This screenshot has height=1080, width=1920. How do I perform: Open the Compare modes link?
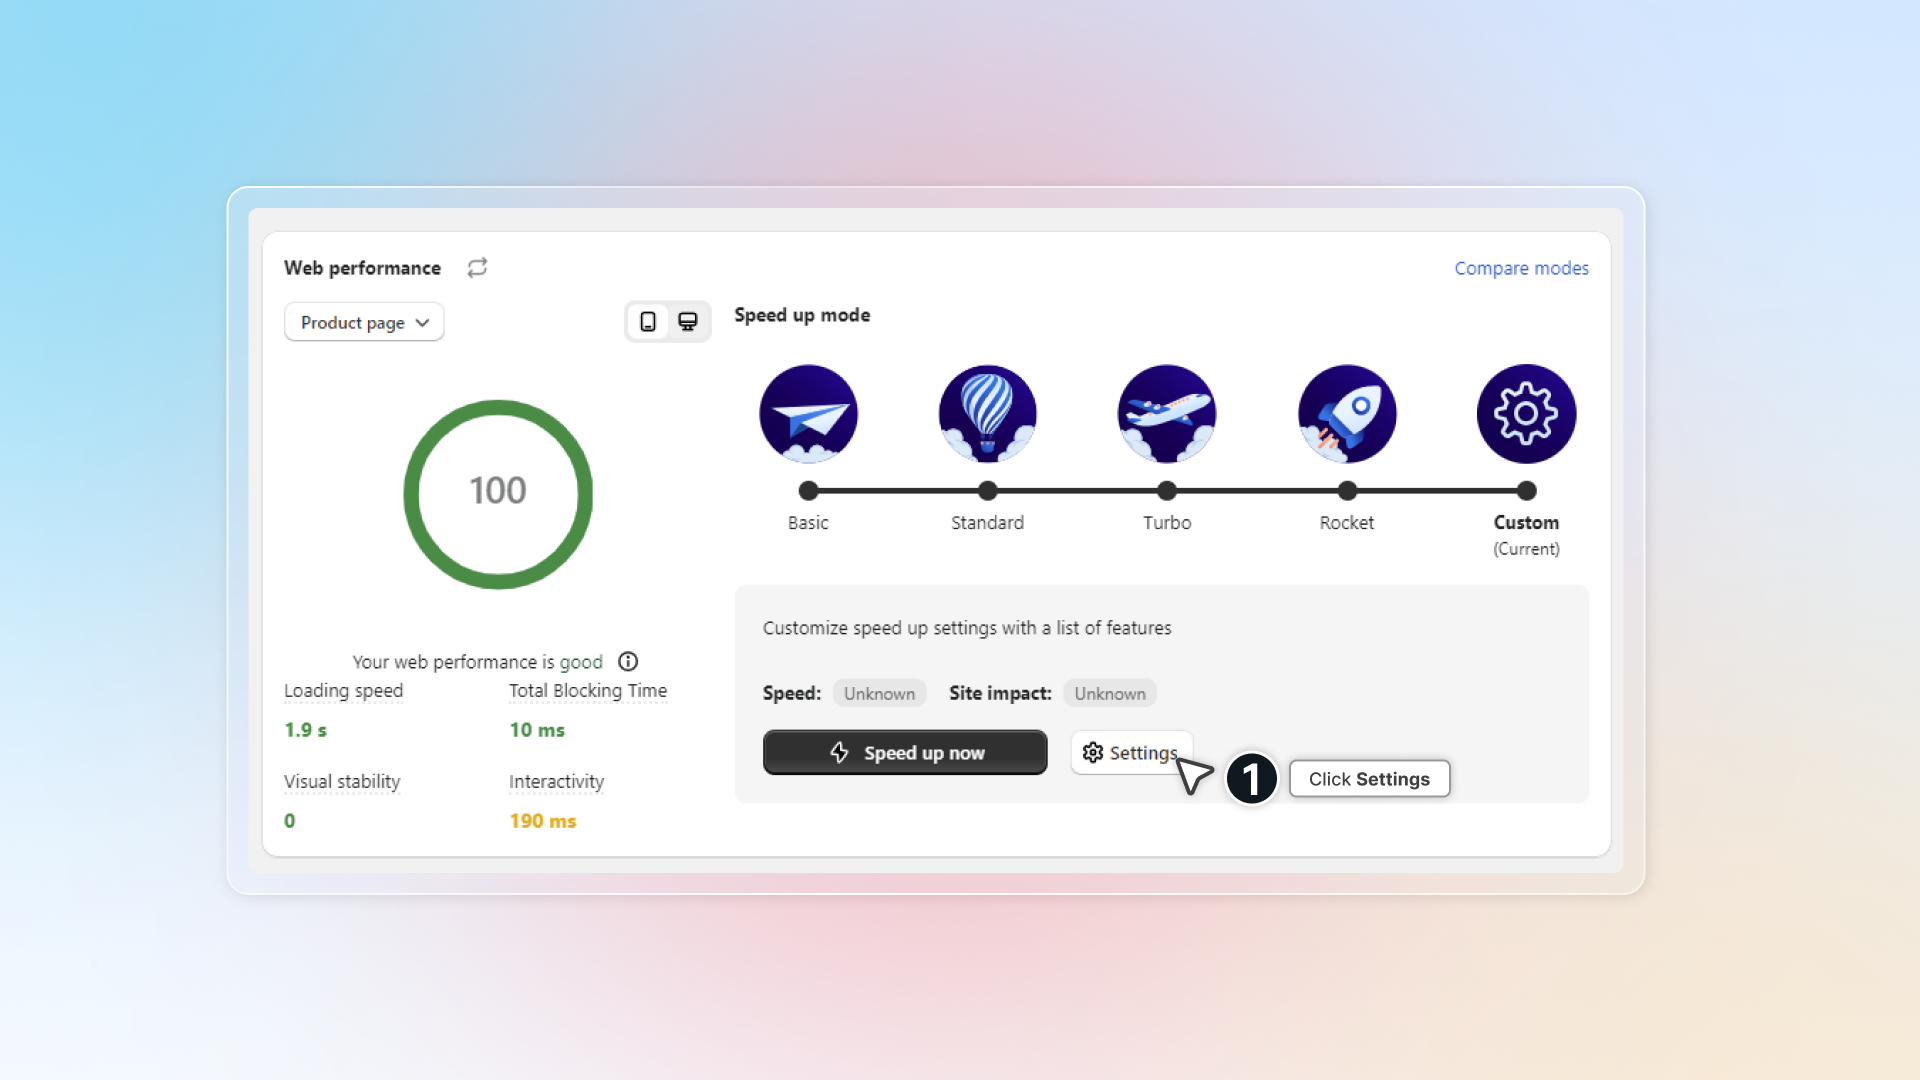coord(1521,268)
